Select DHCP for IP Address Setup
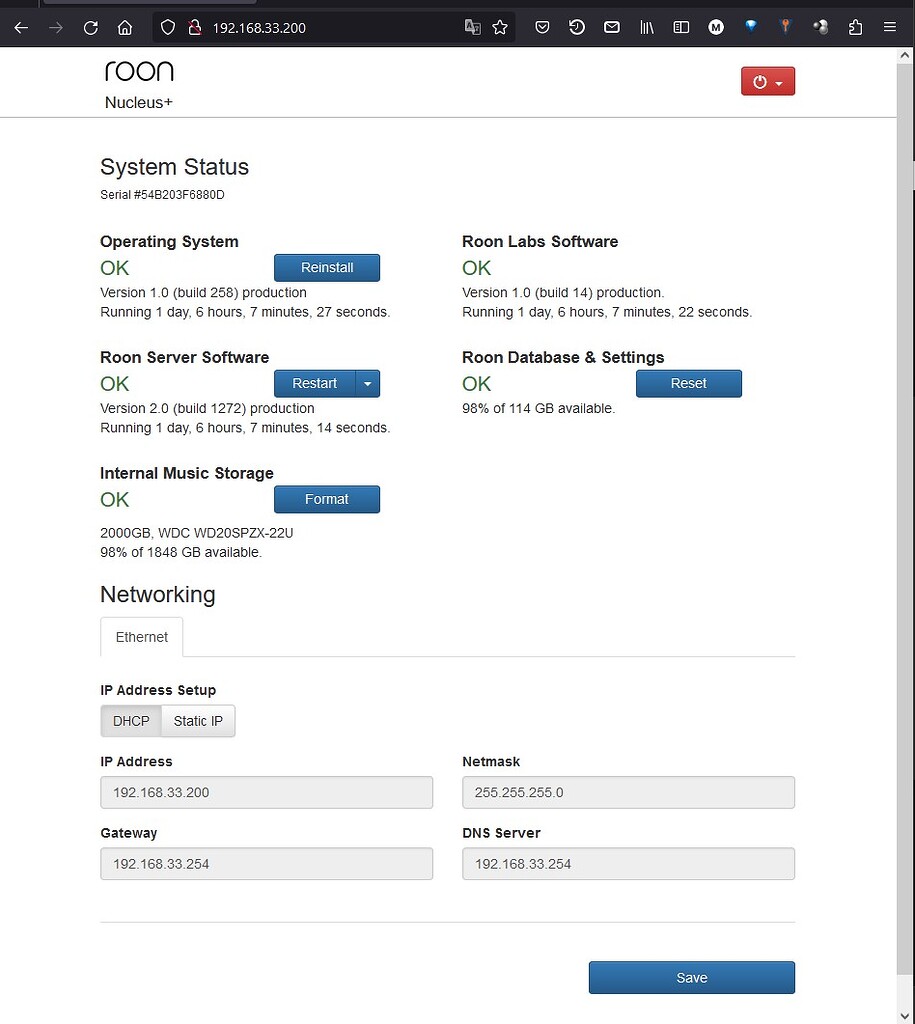The width and height of the screenshot is (915, 1024). (130, 720)
